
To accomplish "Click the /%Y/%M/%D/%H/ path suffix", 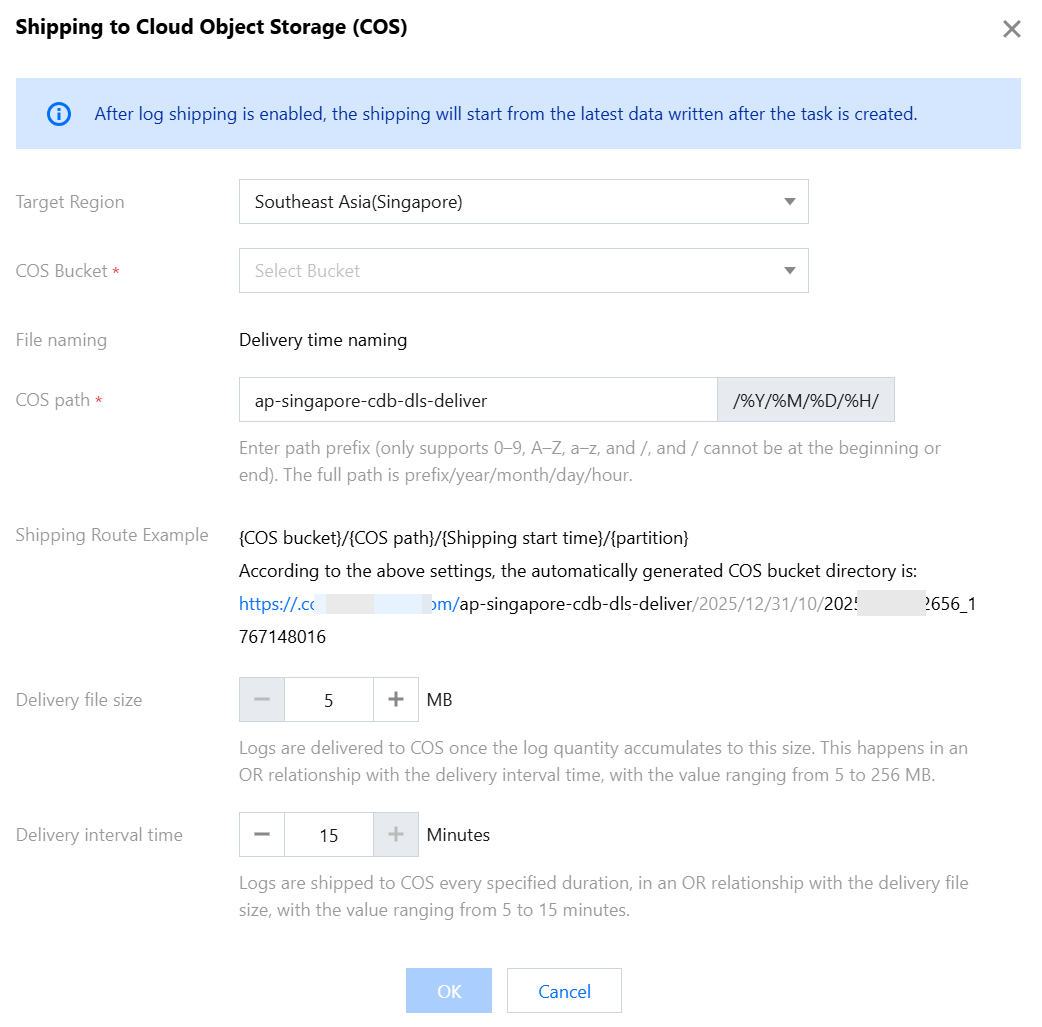I will (806, 400).
